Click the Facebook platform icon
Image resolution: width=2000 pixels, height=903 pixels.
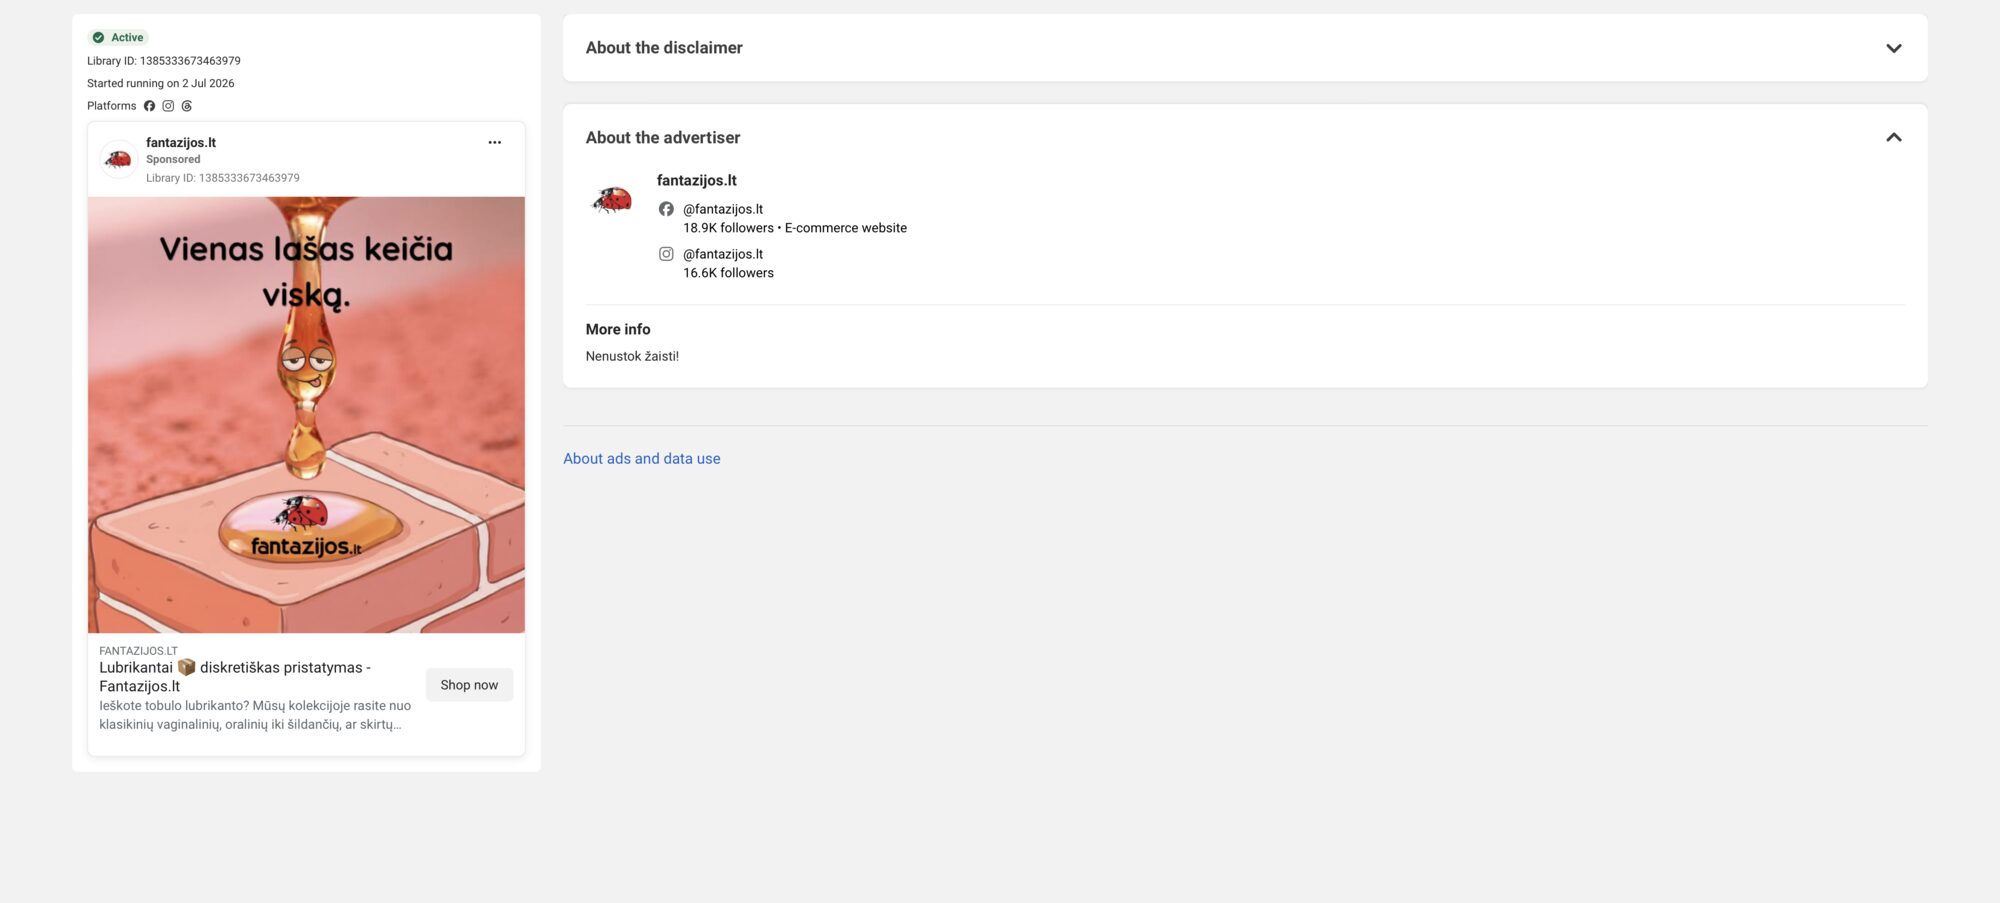pyautogui.click(x=149, y=106)
